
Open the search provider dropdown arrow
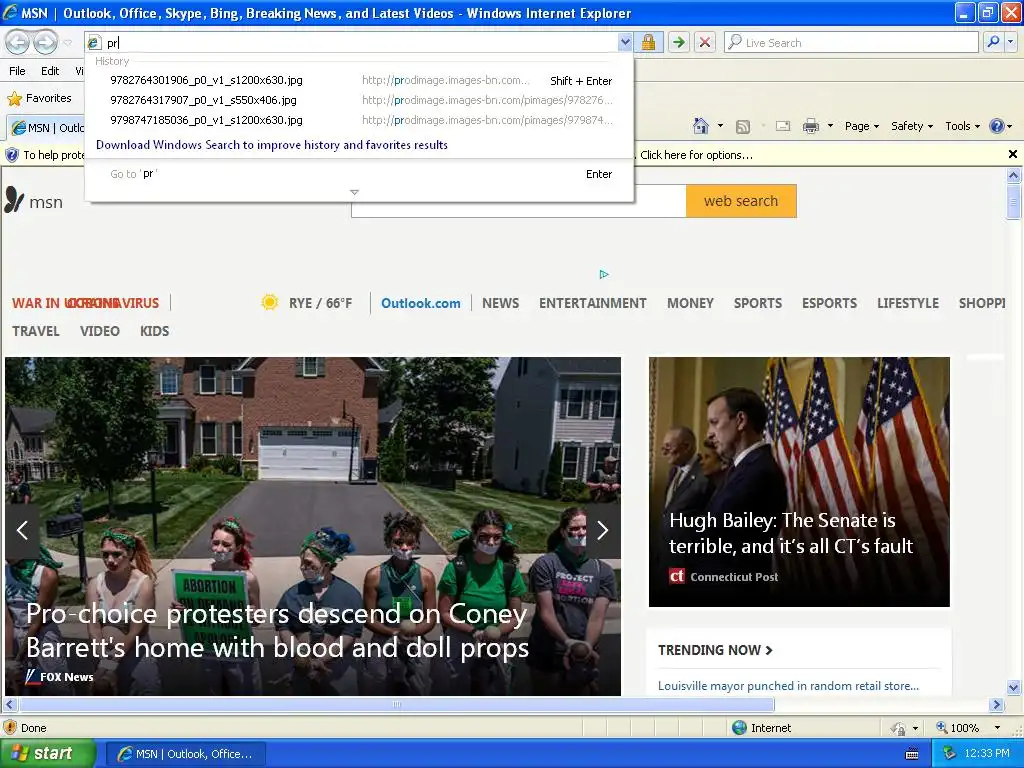pyautogui.click(x=1011, y=42)
